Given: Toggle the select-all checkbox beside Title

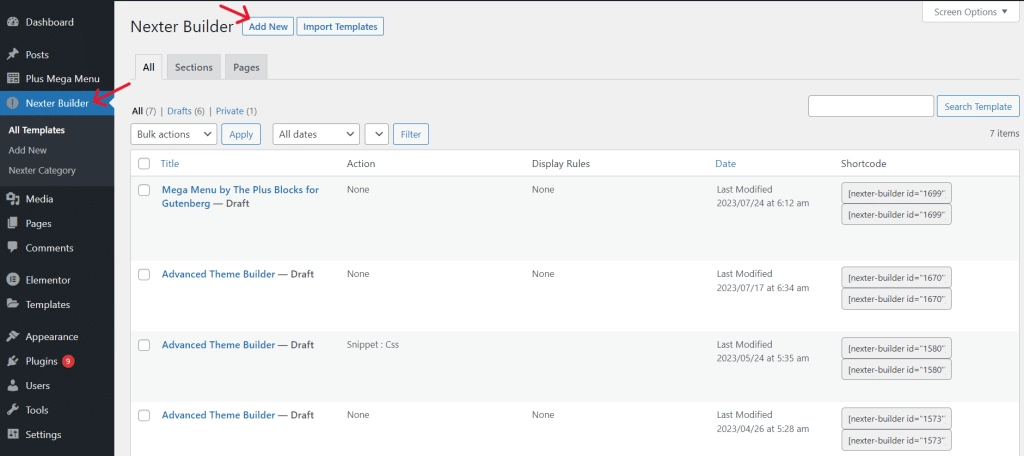Looking at the screenshot, I should pyautogui.click(x=144, y=164).
